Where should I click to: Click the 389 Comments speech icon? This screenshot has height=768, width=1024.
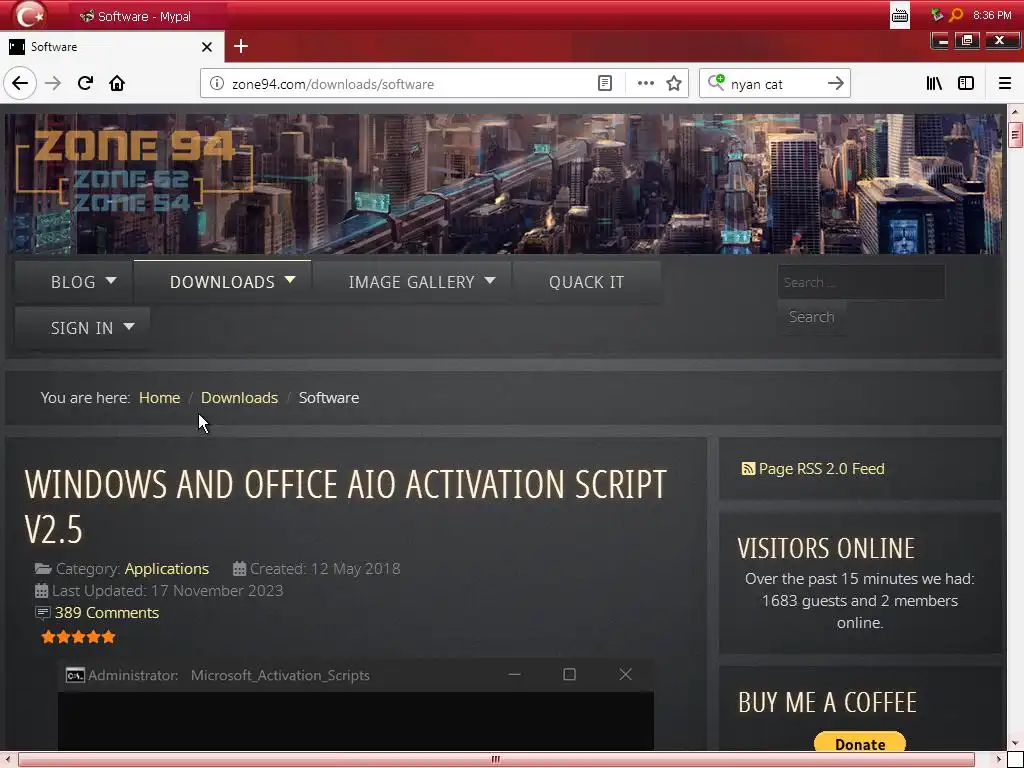pos(42,613)
